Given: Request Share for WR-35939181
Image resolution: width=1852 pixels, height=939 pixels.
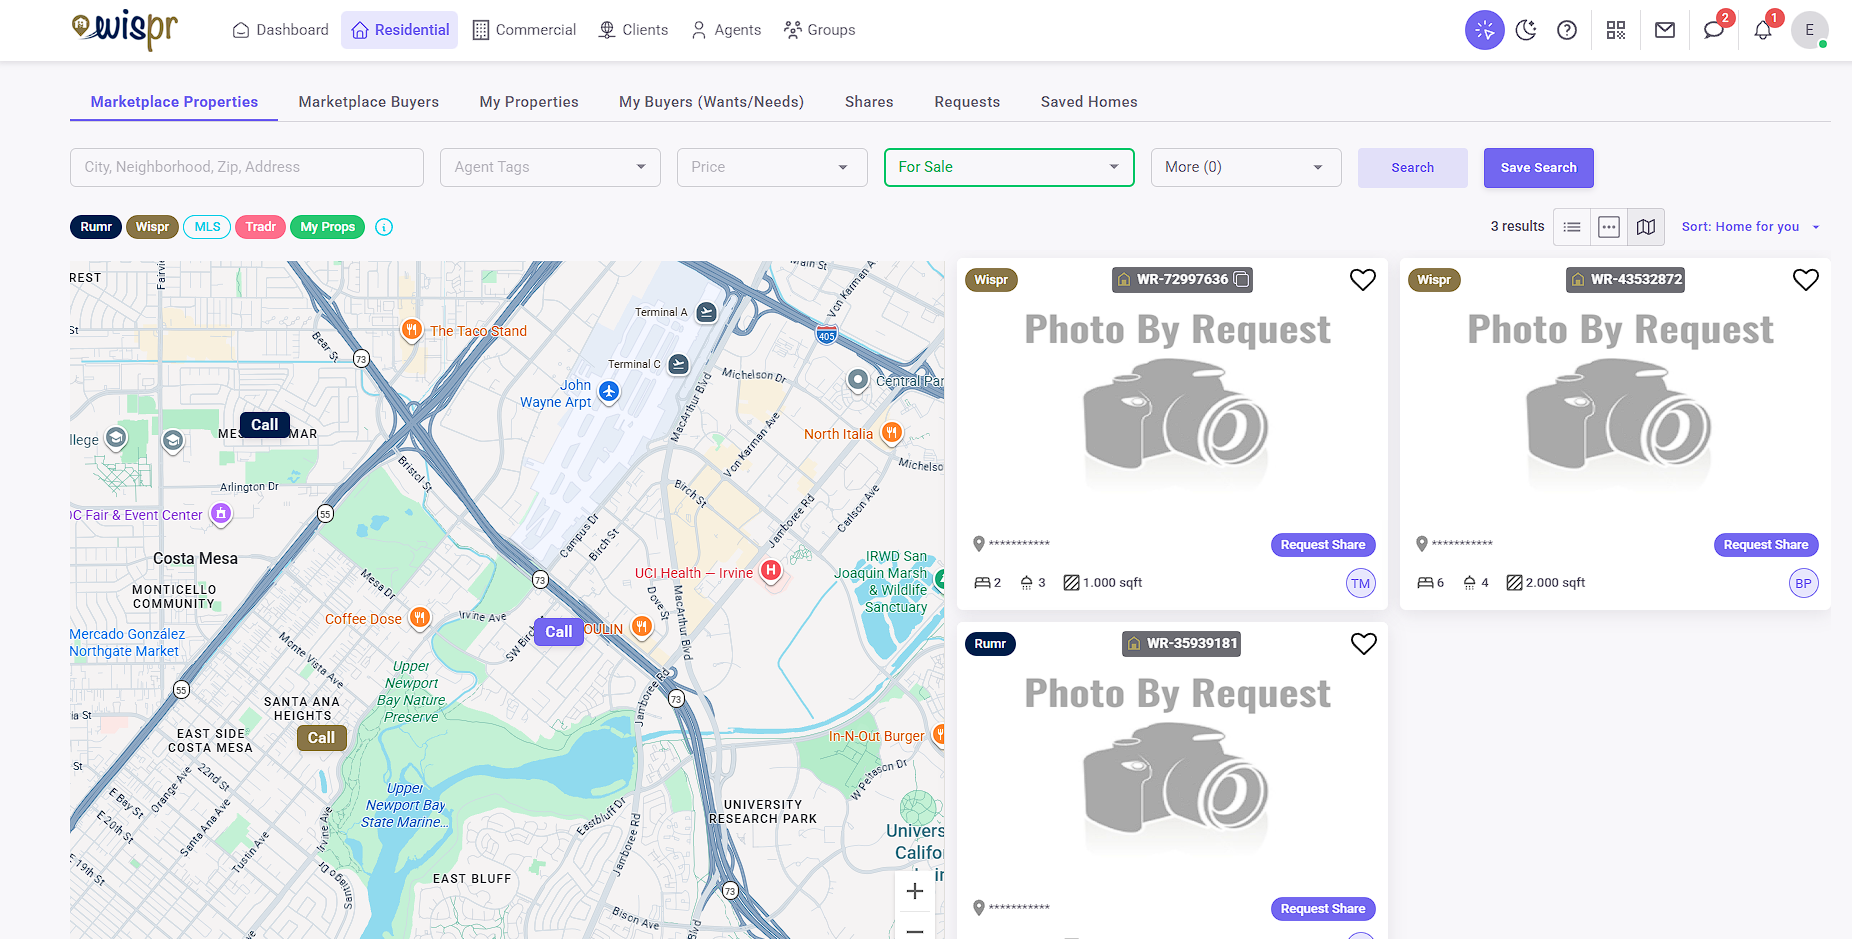Looking at the screenshot, I should pyautogui.click(x=1323, y=909).
